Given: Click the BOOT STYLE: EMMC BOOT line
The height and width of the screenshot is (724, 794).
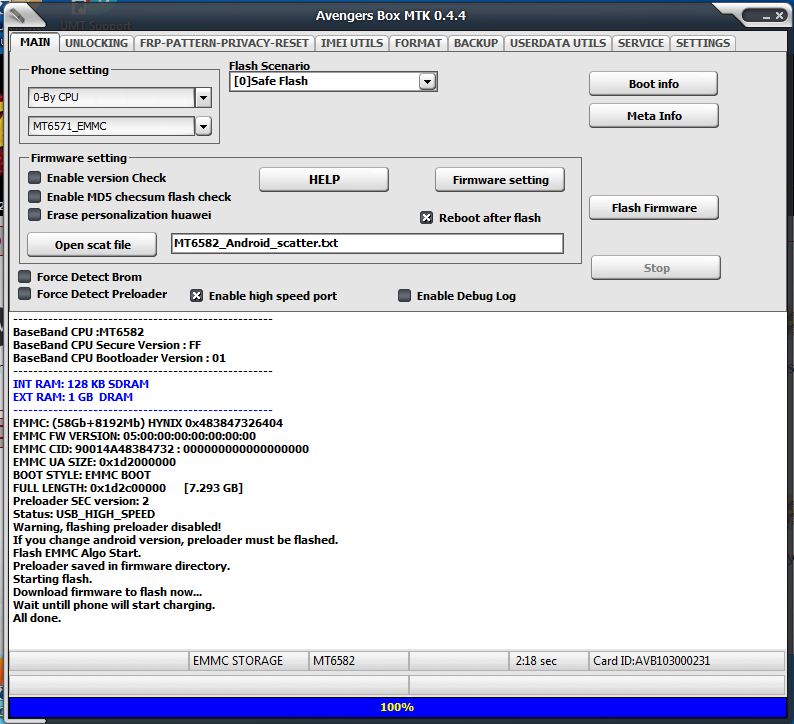Looking at the screenshot, I should click(82, 475).
